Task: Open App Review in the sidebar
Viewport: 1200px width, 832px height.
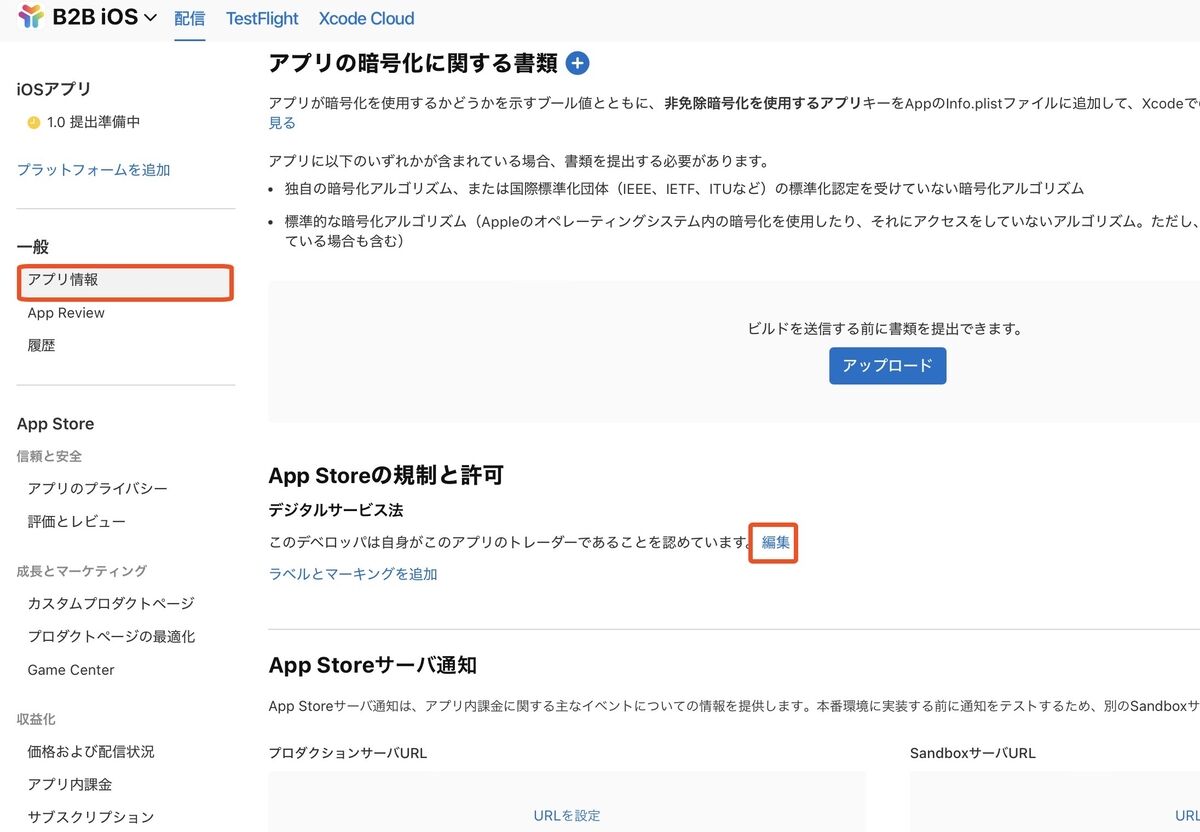Action: tap(66, 313)
